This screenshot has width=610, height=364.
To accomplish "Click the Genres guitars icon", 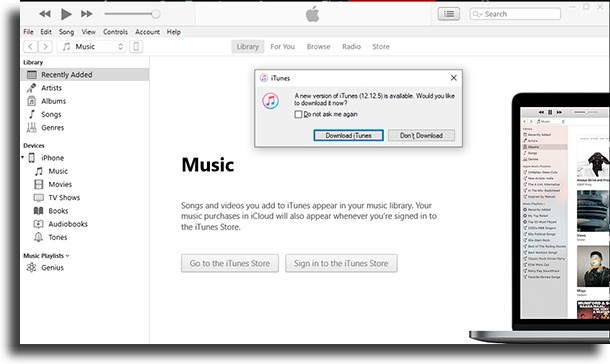I will (x=32, y=128).
